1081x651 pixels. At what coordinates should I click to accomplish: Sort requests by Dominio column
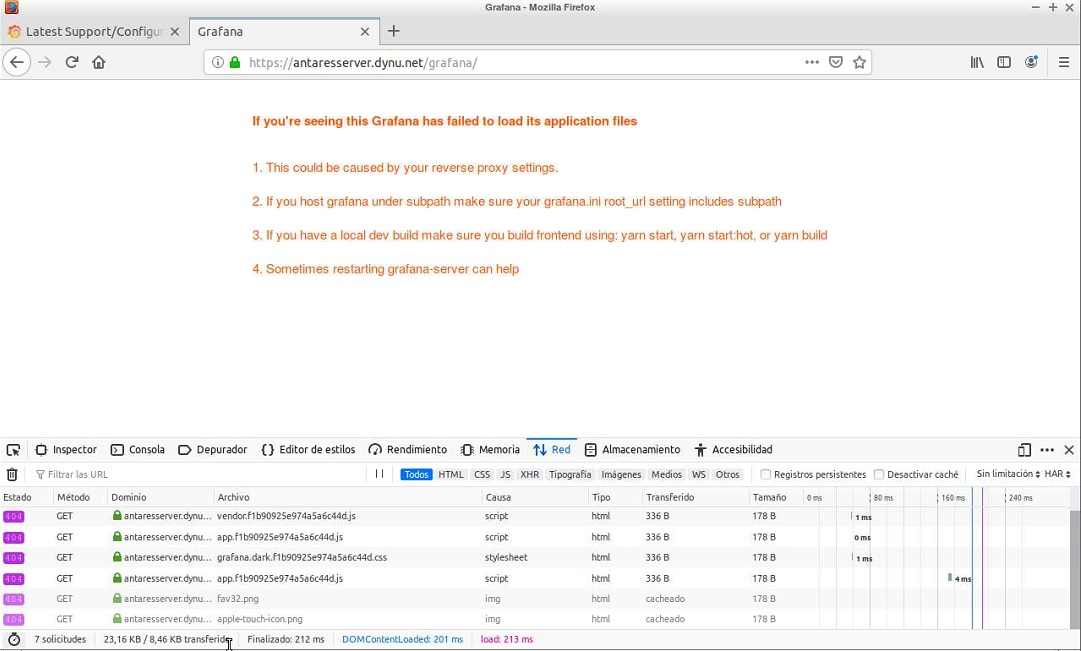pos(161,497)
